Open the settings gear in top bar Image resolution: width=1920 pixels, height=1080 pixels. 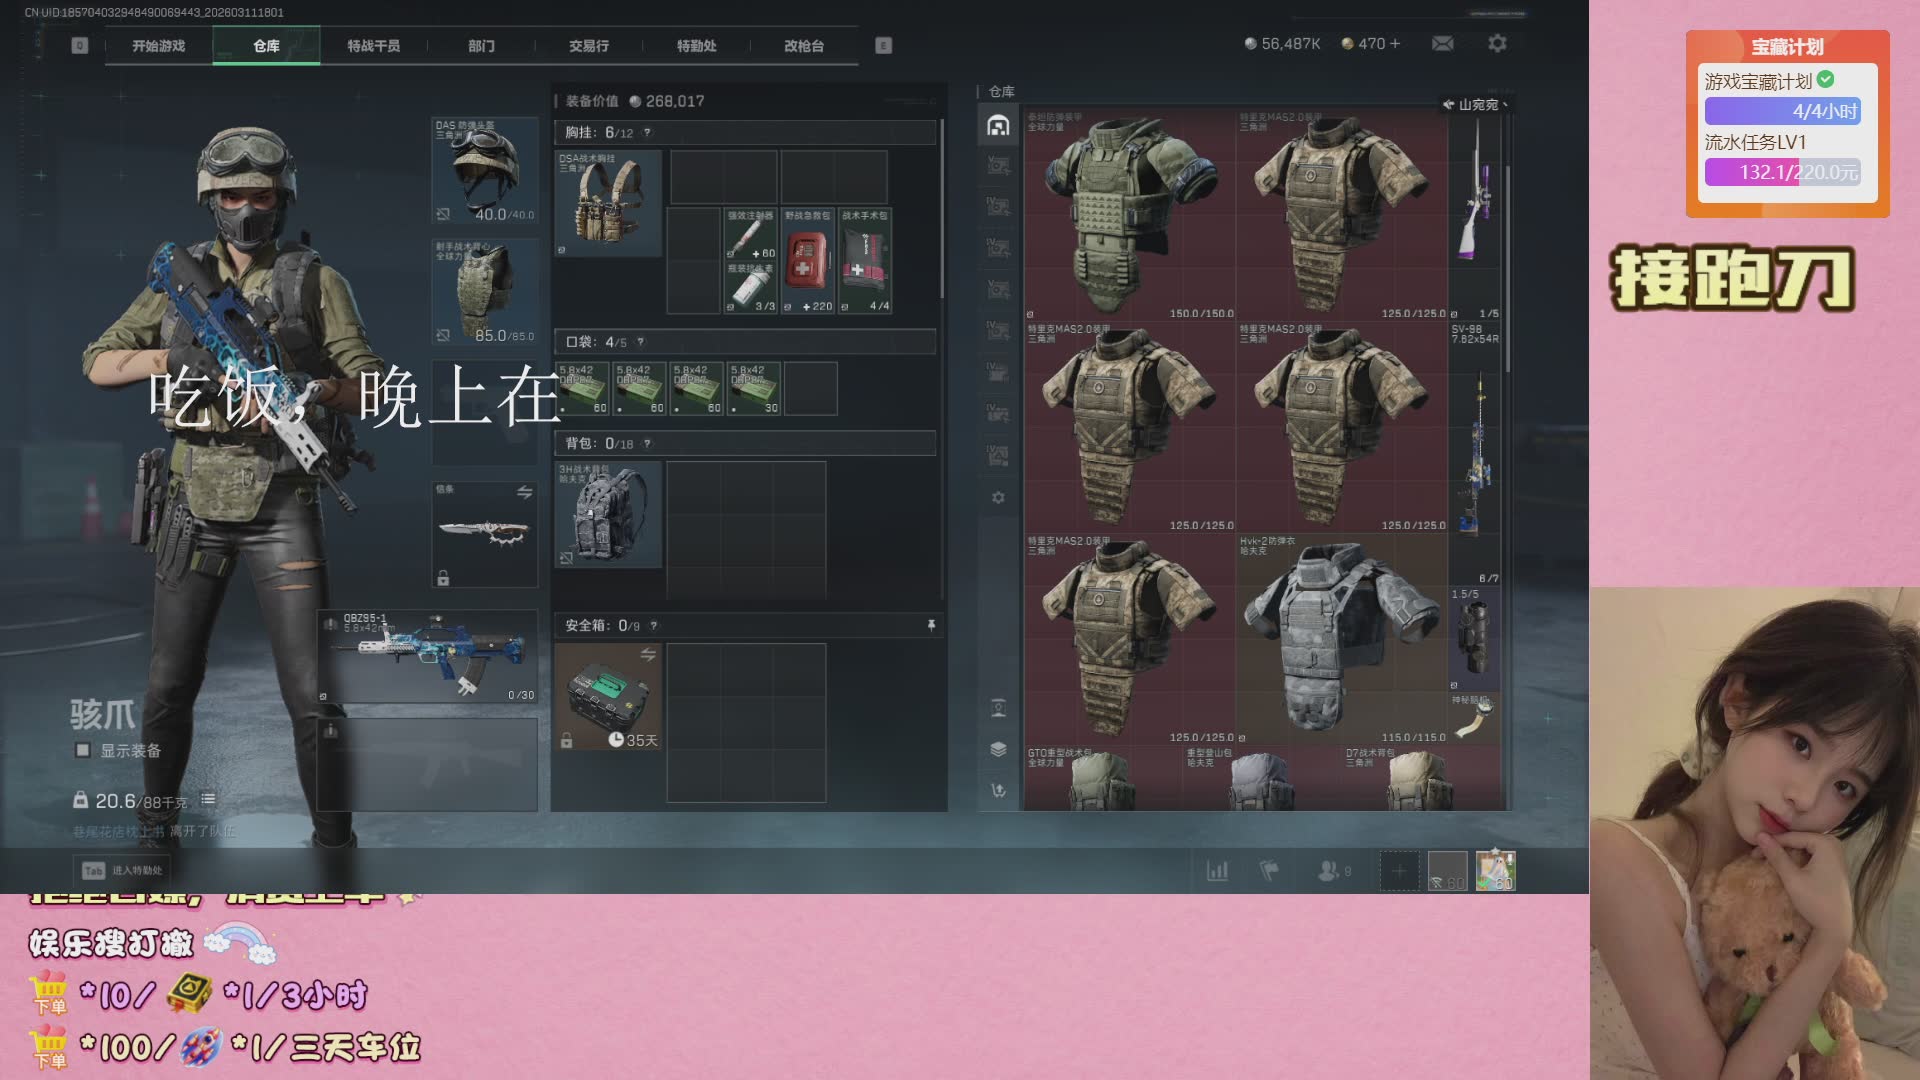(1497, 44)
